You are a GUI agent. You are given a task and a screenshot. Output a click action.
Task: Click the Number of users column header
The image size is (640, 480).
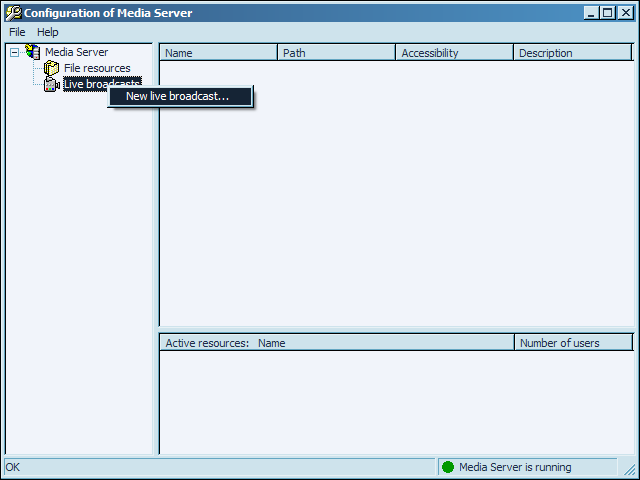point(573,343)
